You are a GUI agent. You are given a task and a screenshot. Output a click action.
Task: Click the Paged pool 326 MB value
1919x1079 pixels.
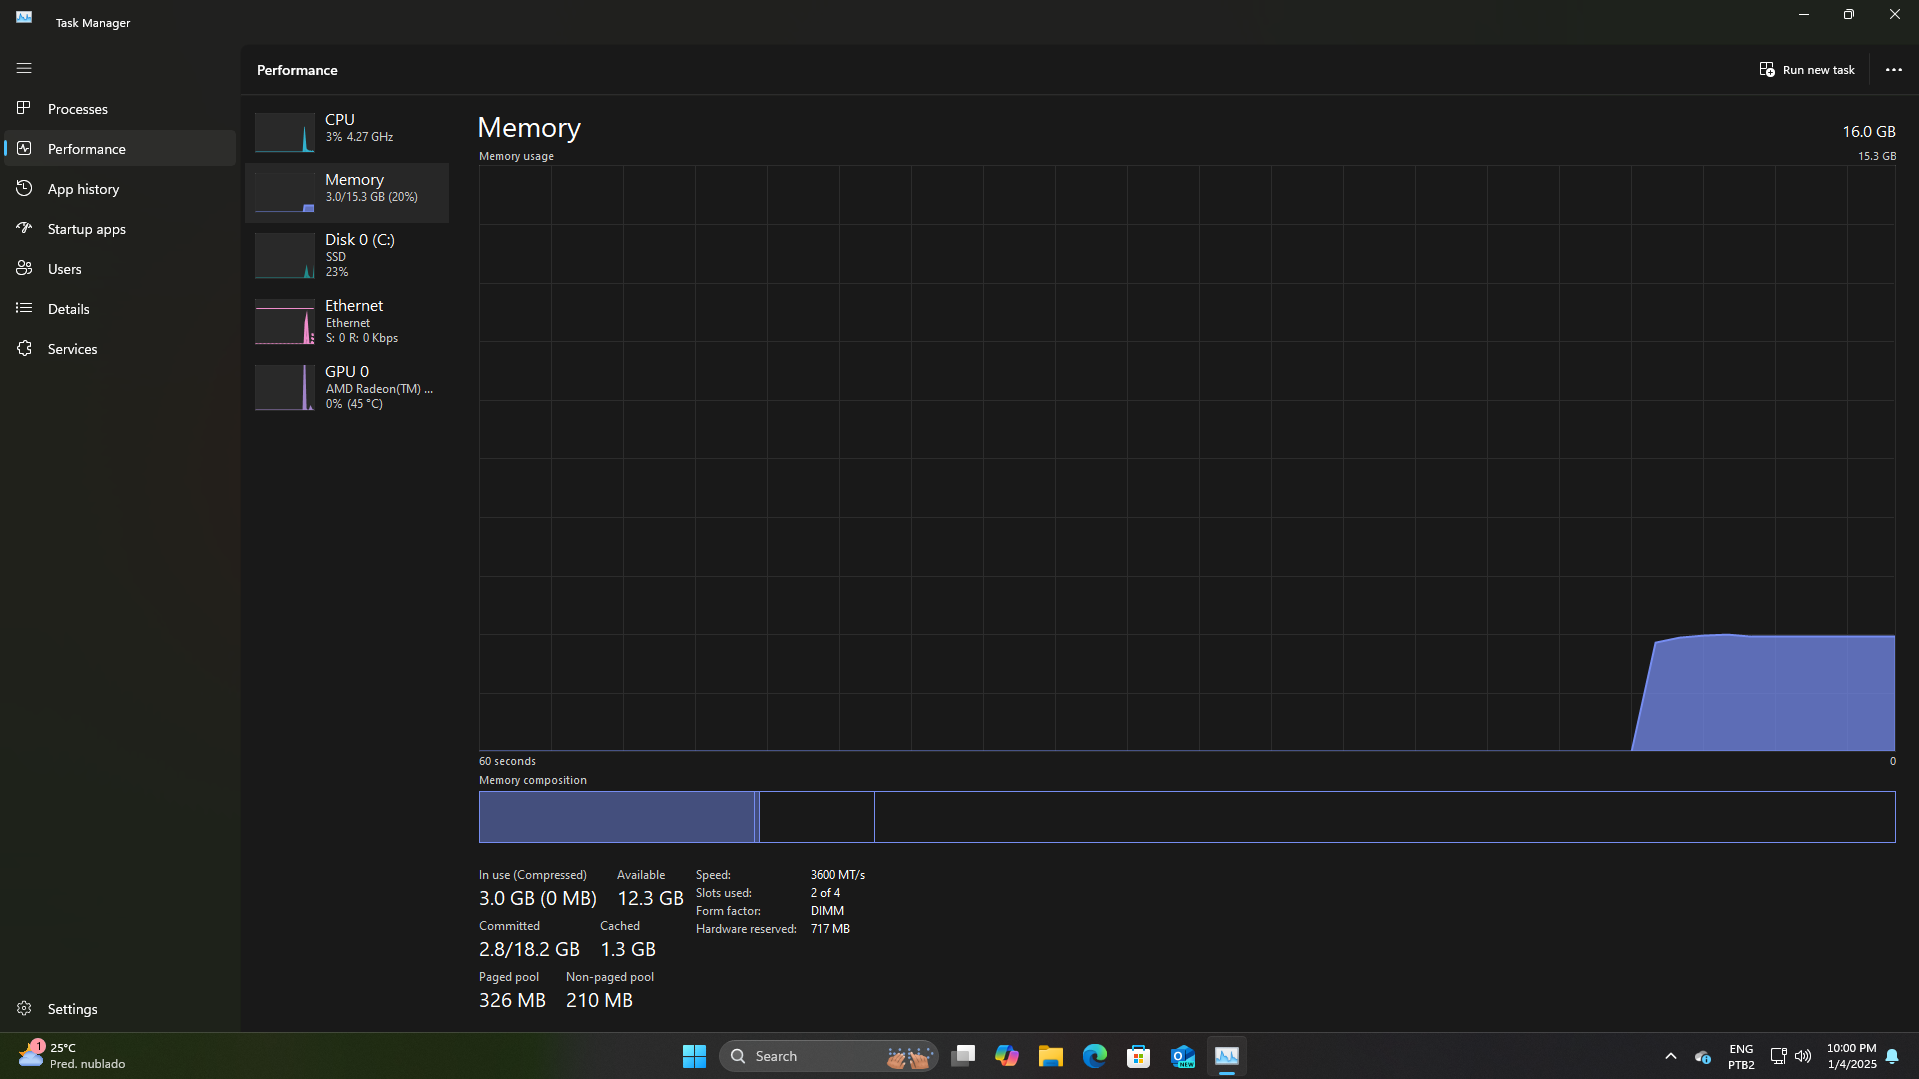click(512, 1000)
